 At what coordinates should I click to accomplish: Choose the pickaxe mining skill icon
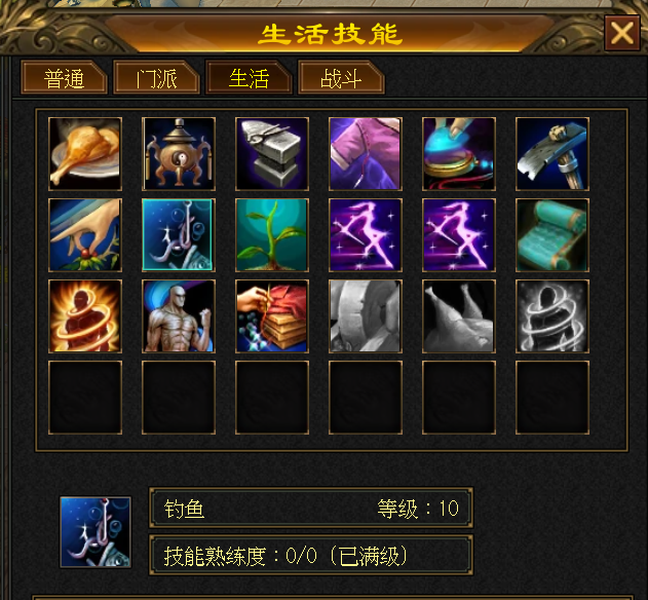(x=552, y=154)
